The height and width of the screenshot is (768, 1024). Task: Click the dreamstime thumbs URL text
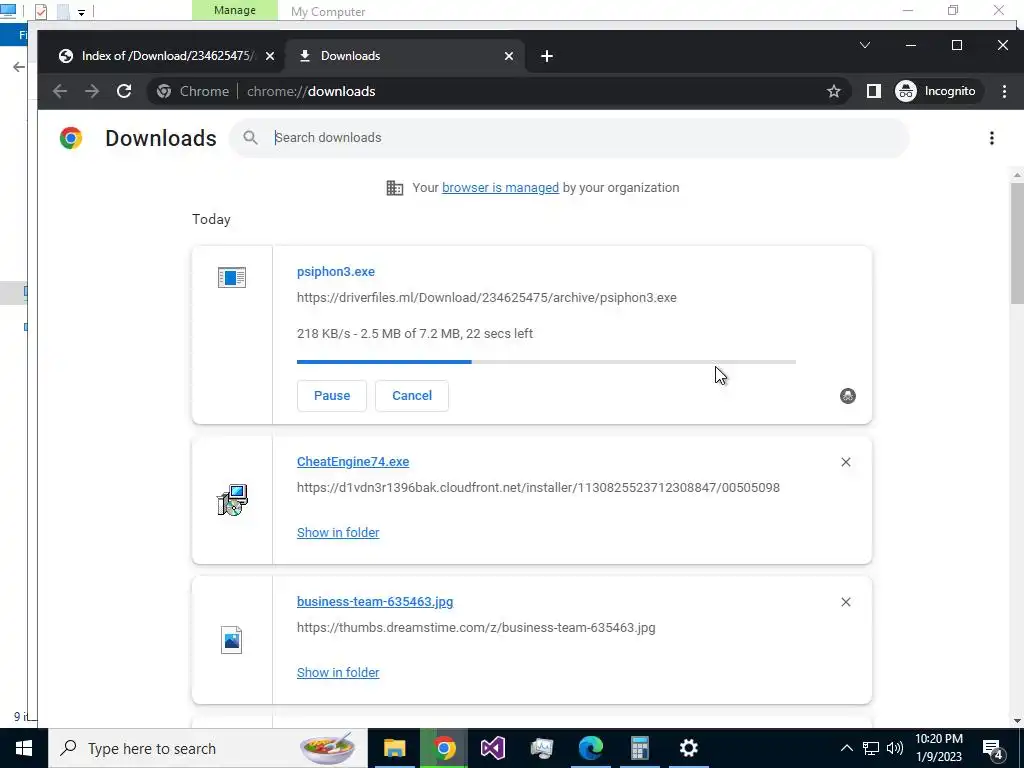pos(476,628)
